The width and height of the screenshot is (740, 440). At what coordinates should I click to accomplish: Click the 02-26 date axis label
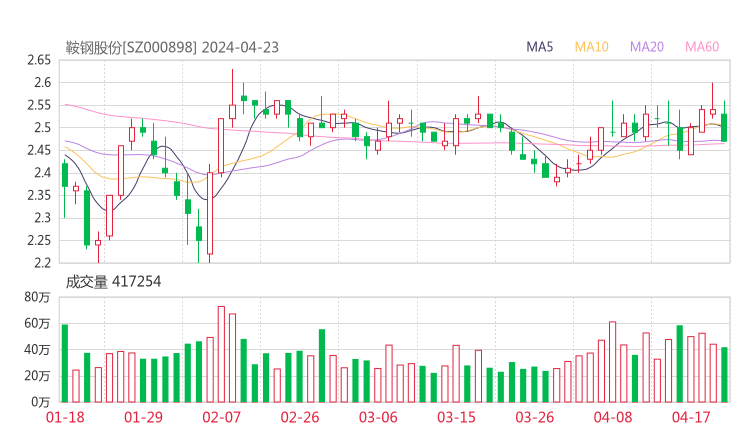[x=300, y=417]
